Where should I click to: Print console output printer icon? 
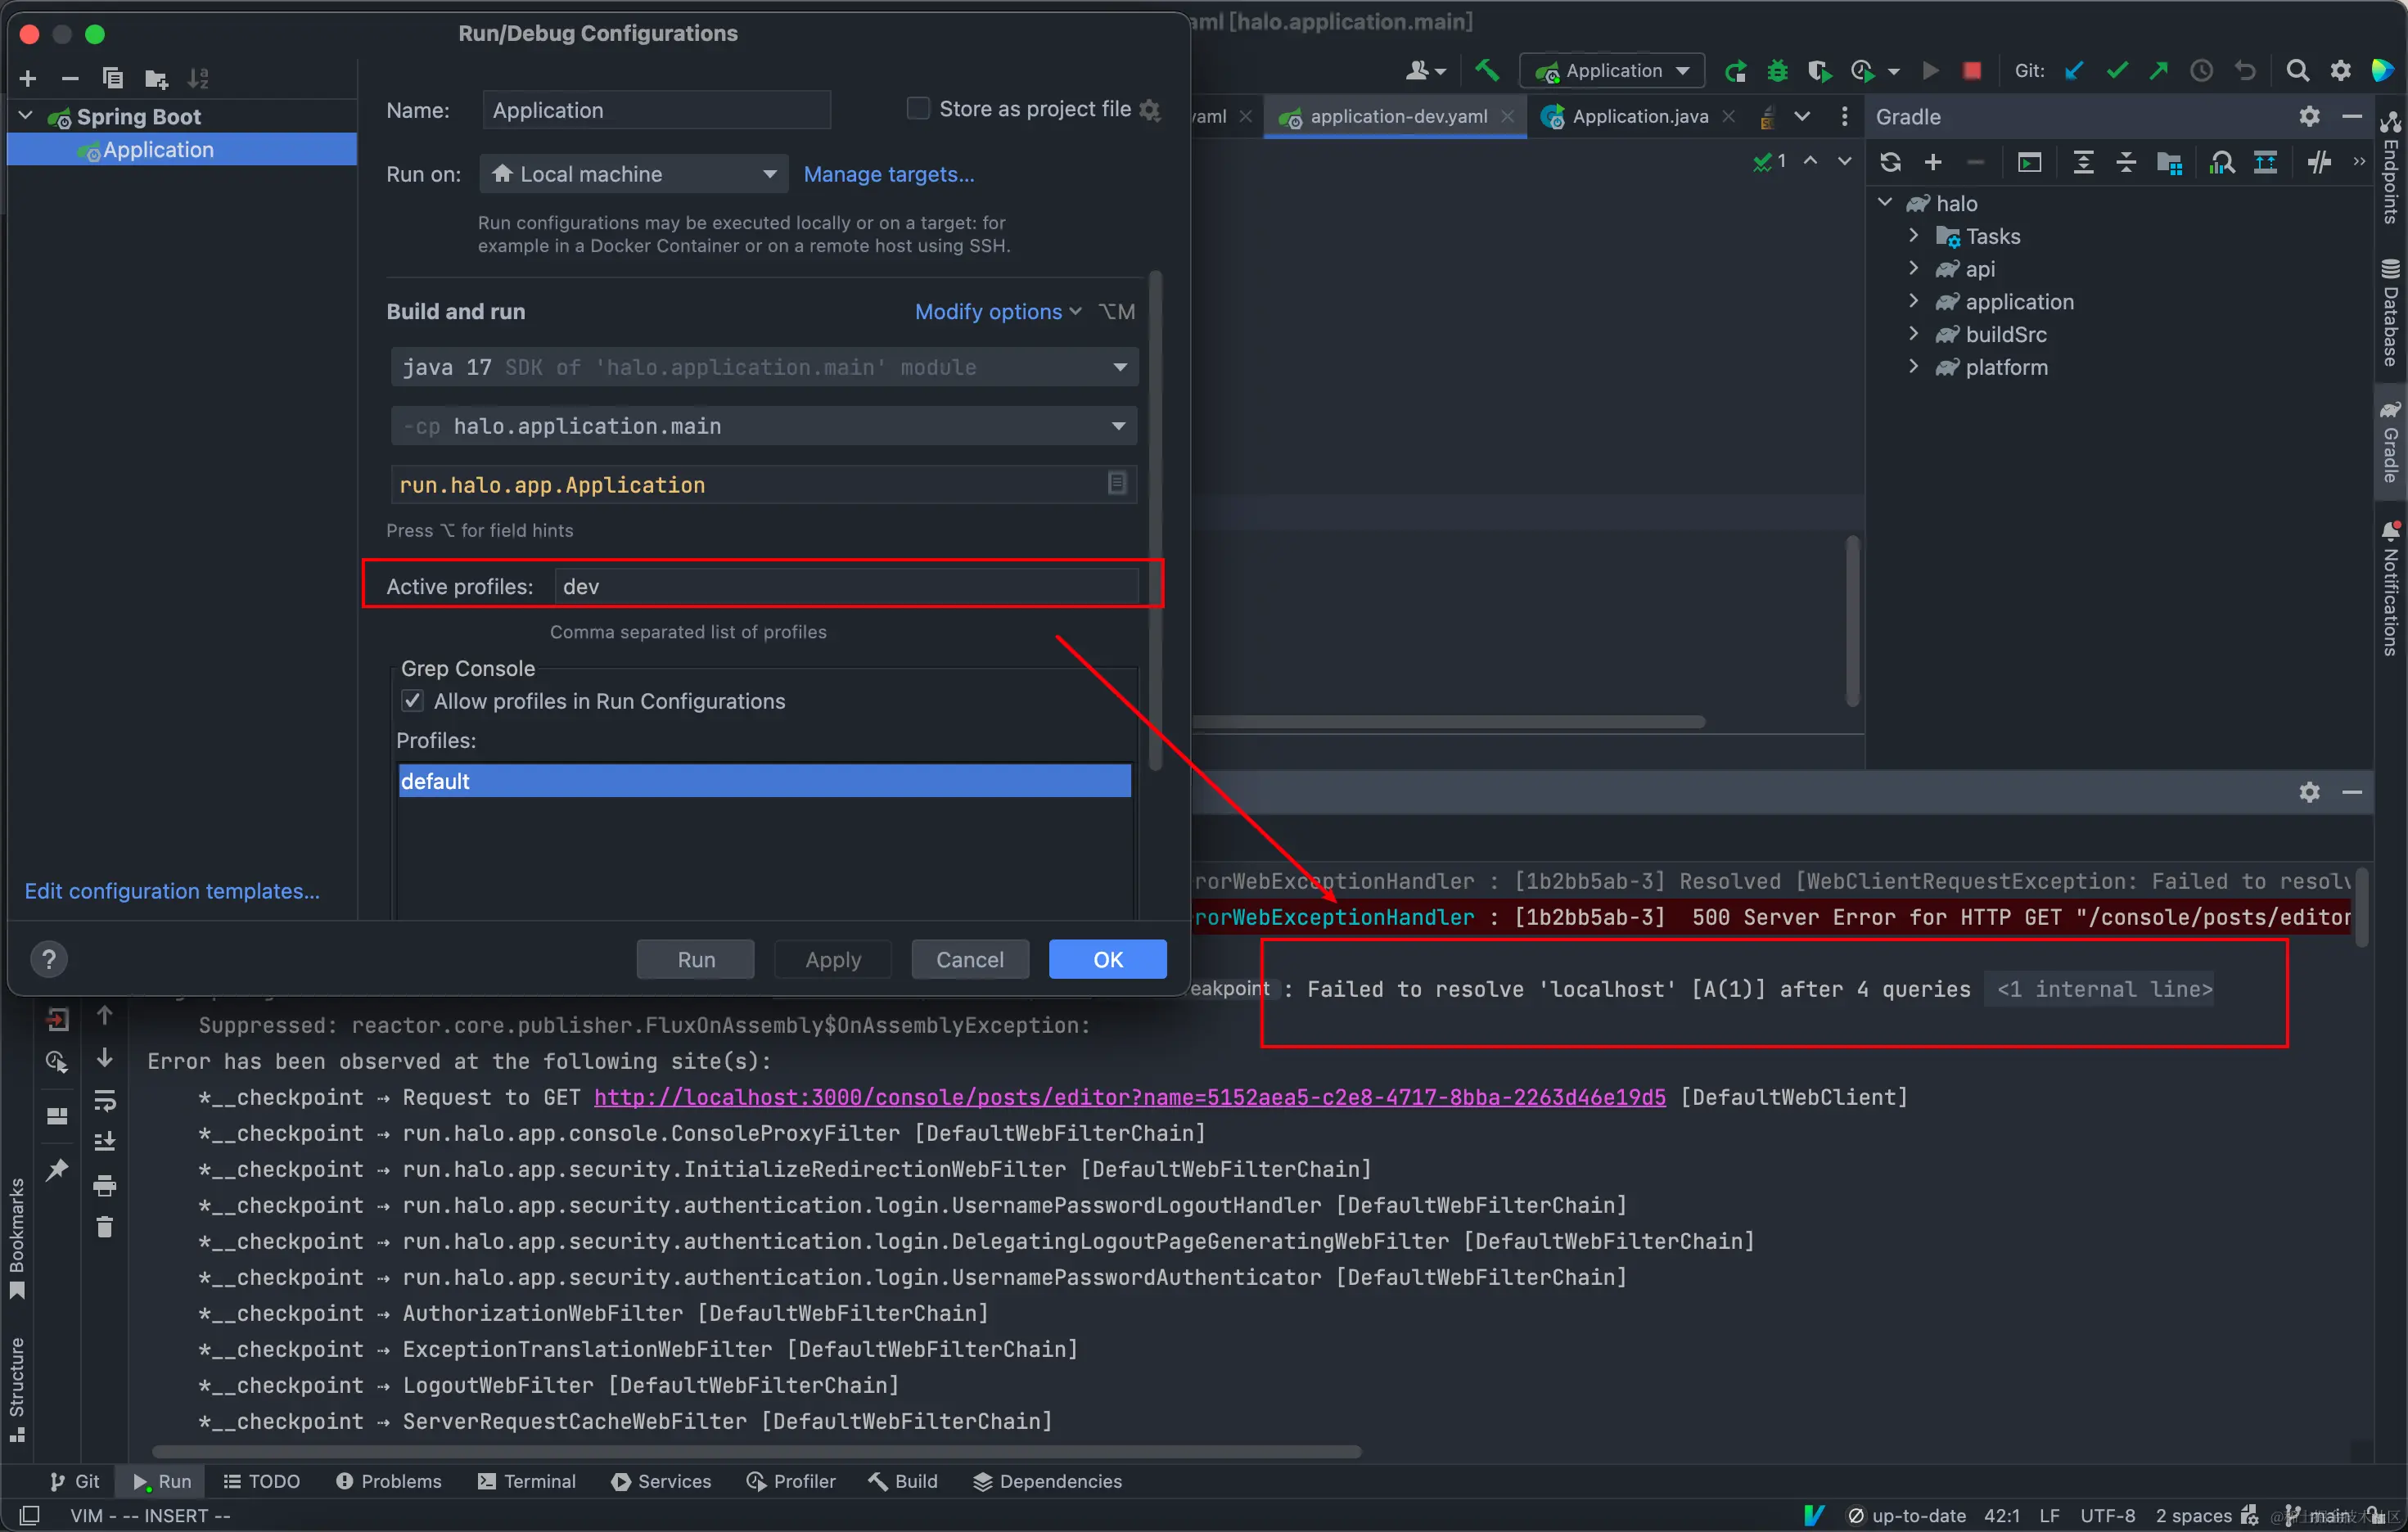click(x=105, y=1186)
